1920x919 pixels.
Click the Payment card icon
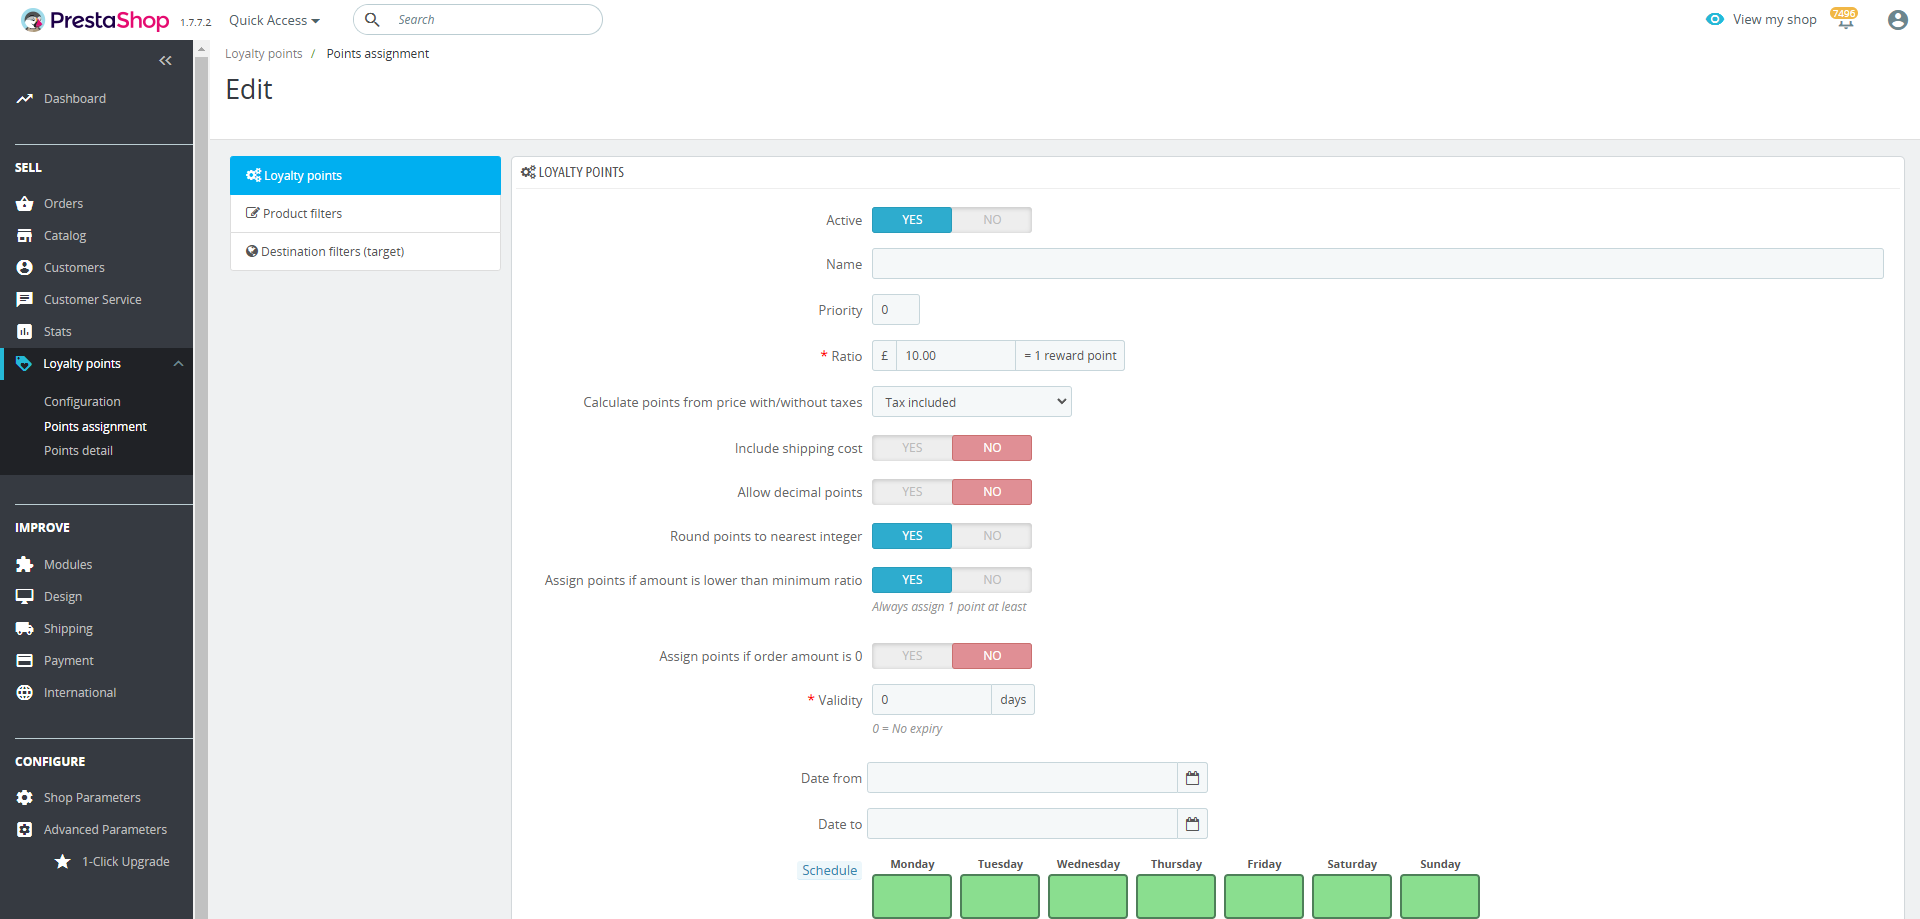click(x=25, y=661)
